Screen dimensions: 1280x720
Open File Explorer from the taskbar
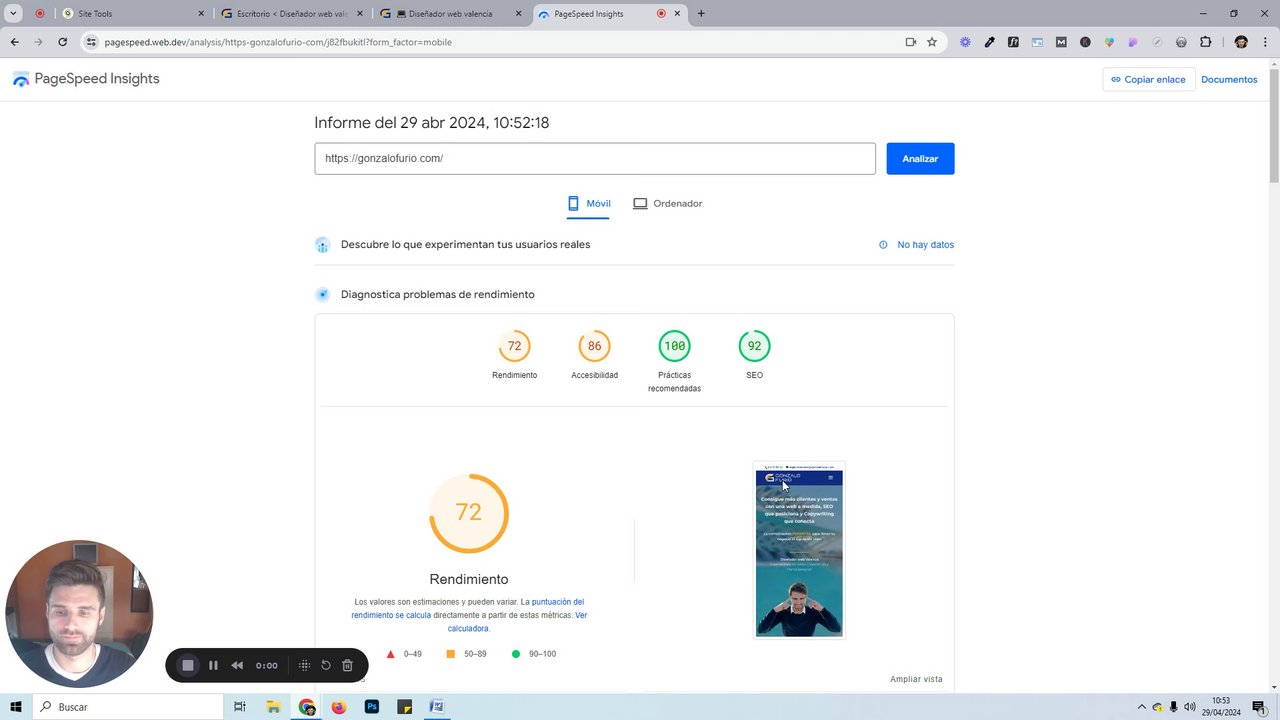pyautogui.click(x=273, y=707)
